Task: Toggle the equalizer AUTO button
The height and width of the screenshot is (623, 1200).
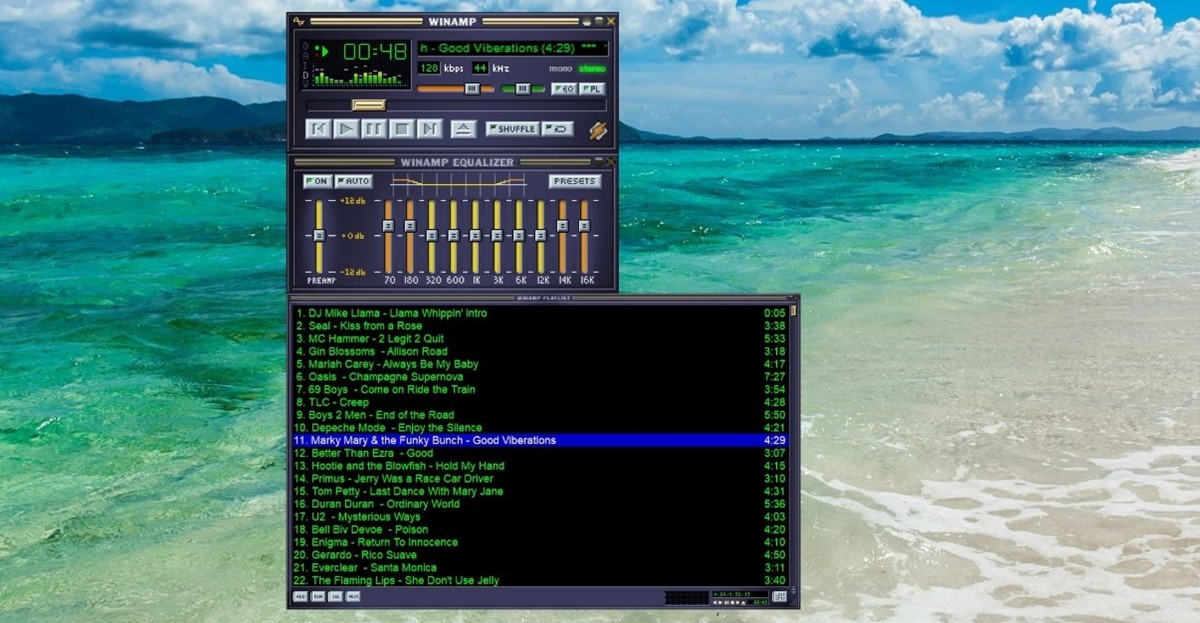Action: (353, 182)
